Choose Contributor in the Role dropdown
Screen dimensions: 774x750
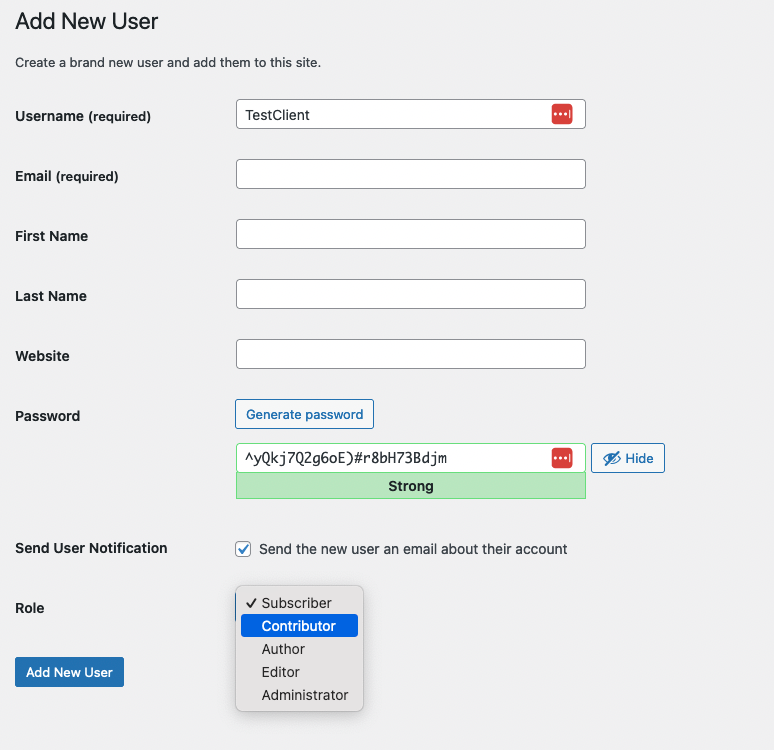[x=299, y=626]
